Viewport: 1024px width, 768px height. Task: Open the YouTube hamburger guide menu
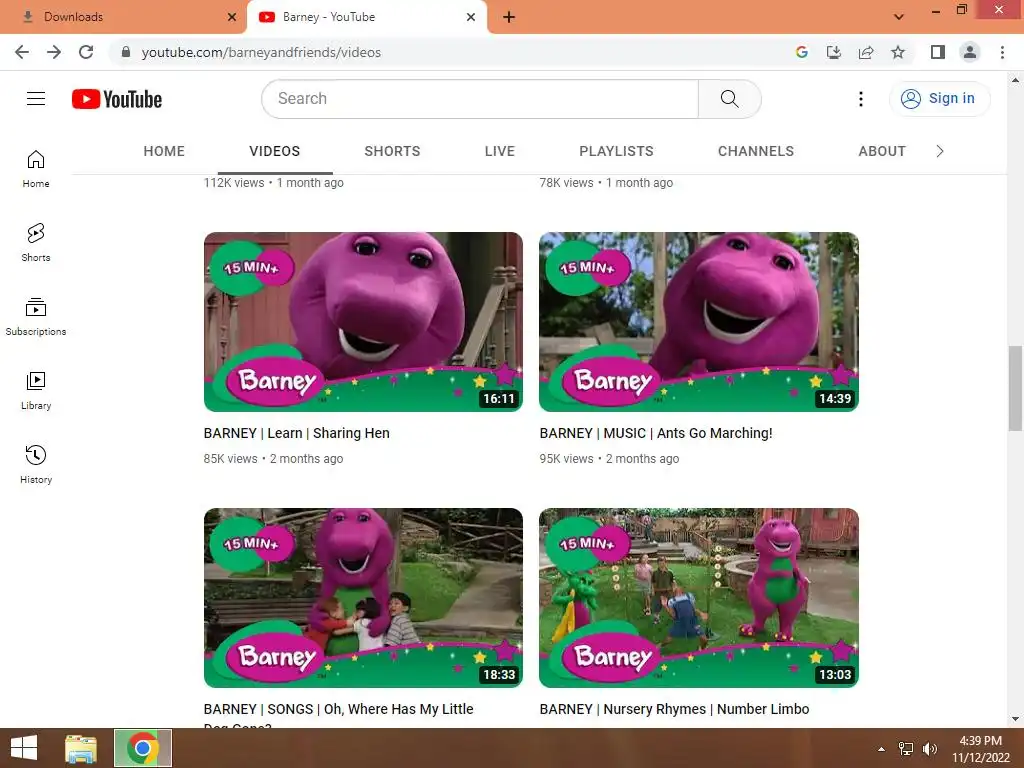pyautogui.click(x=36, y=99)
